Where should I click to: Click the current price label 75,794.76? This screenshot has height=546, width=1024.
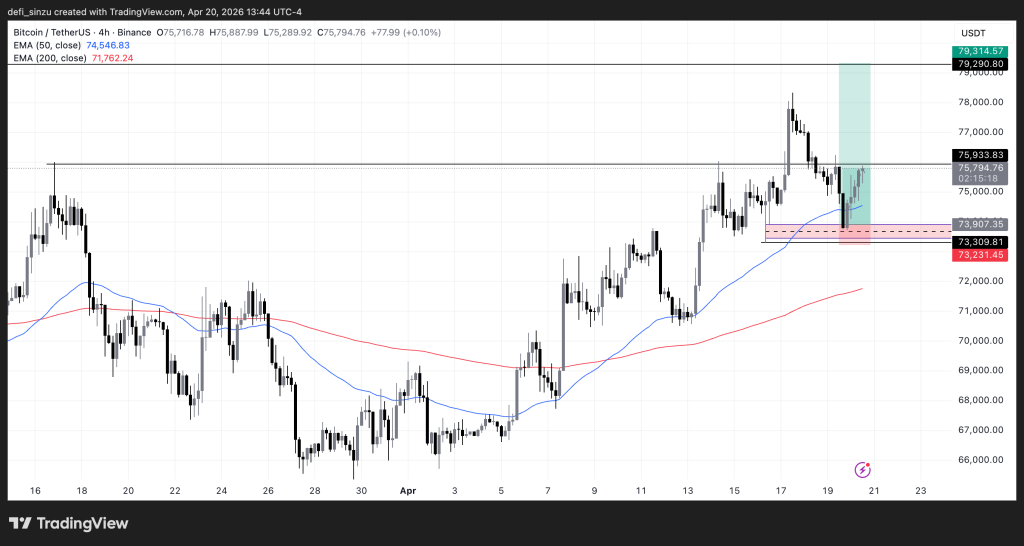980,168
